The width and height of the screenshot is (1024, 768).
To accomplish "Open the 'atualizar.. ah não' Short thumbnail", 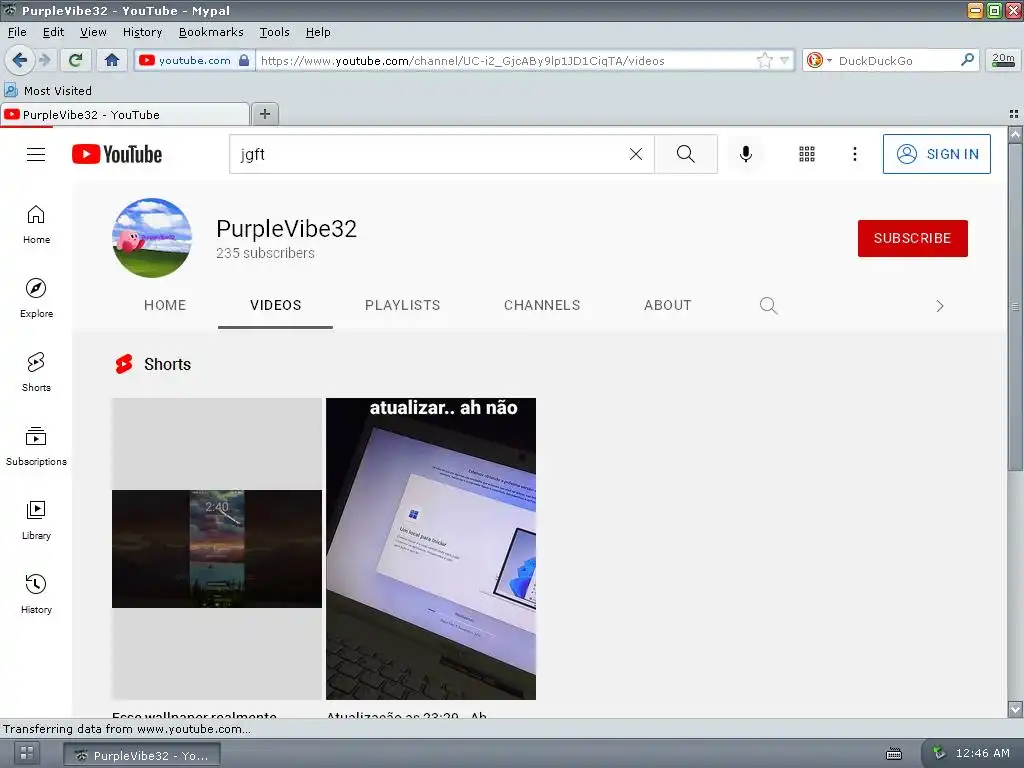I will pyautogui.click(x=431, y=549).
